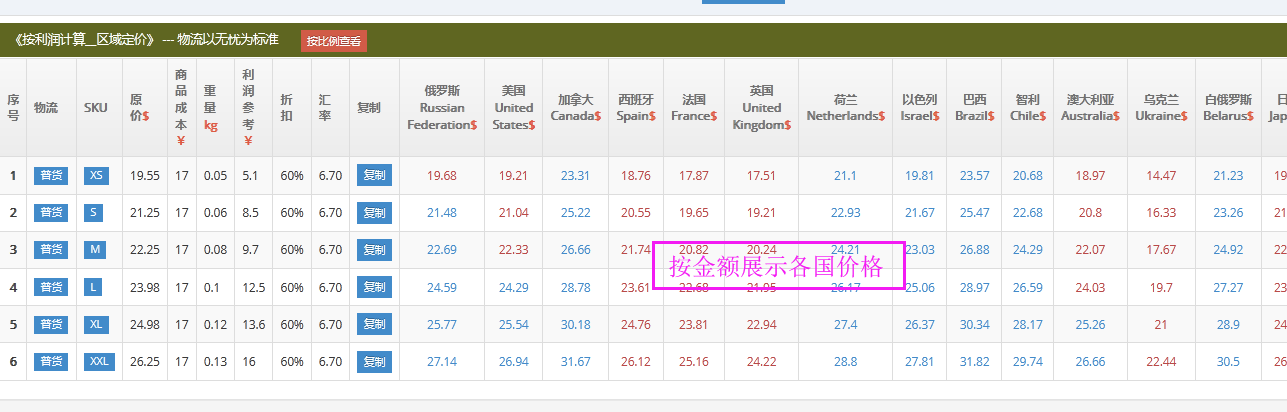Click the 美国 United States column header

coord(514,107)
